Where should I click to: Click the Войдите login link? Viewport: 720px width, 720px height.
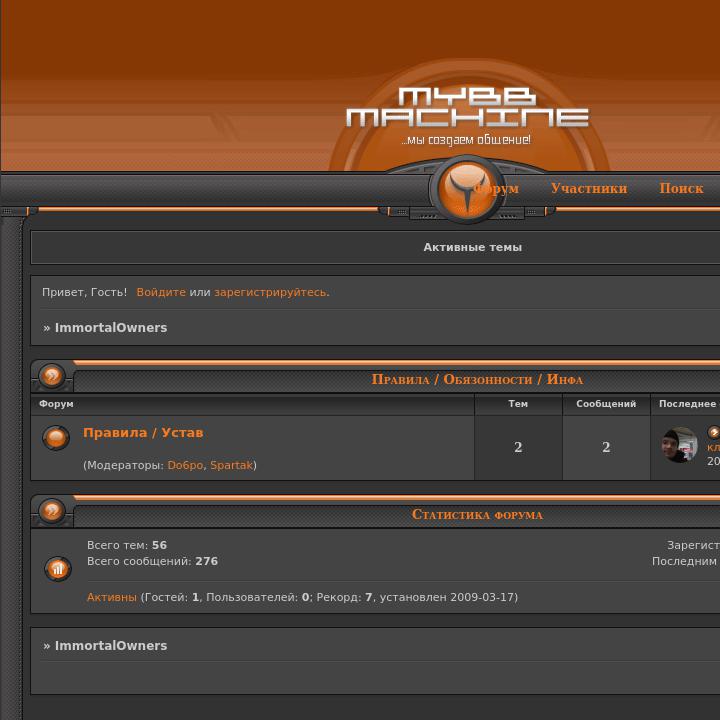click(161, 292)
